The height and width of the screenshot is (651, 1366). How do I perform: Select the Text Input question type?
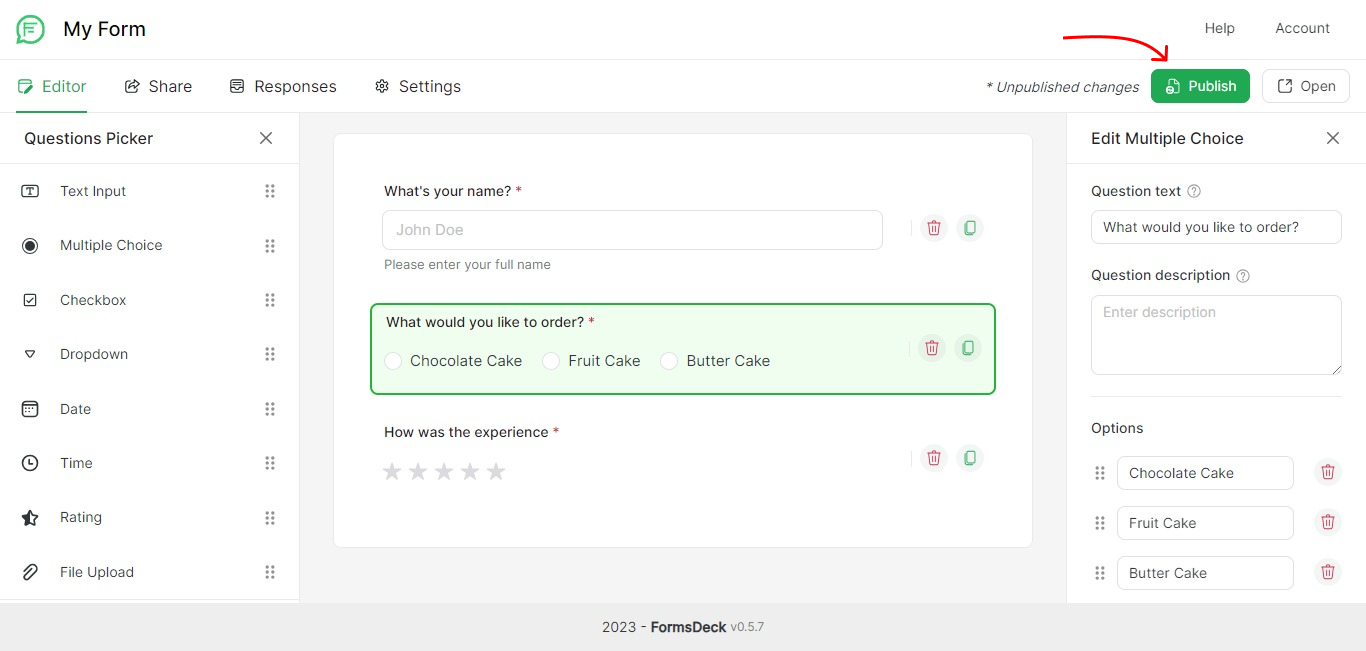click(x=92, y=190)
